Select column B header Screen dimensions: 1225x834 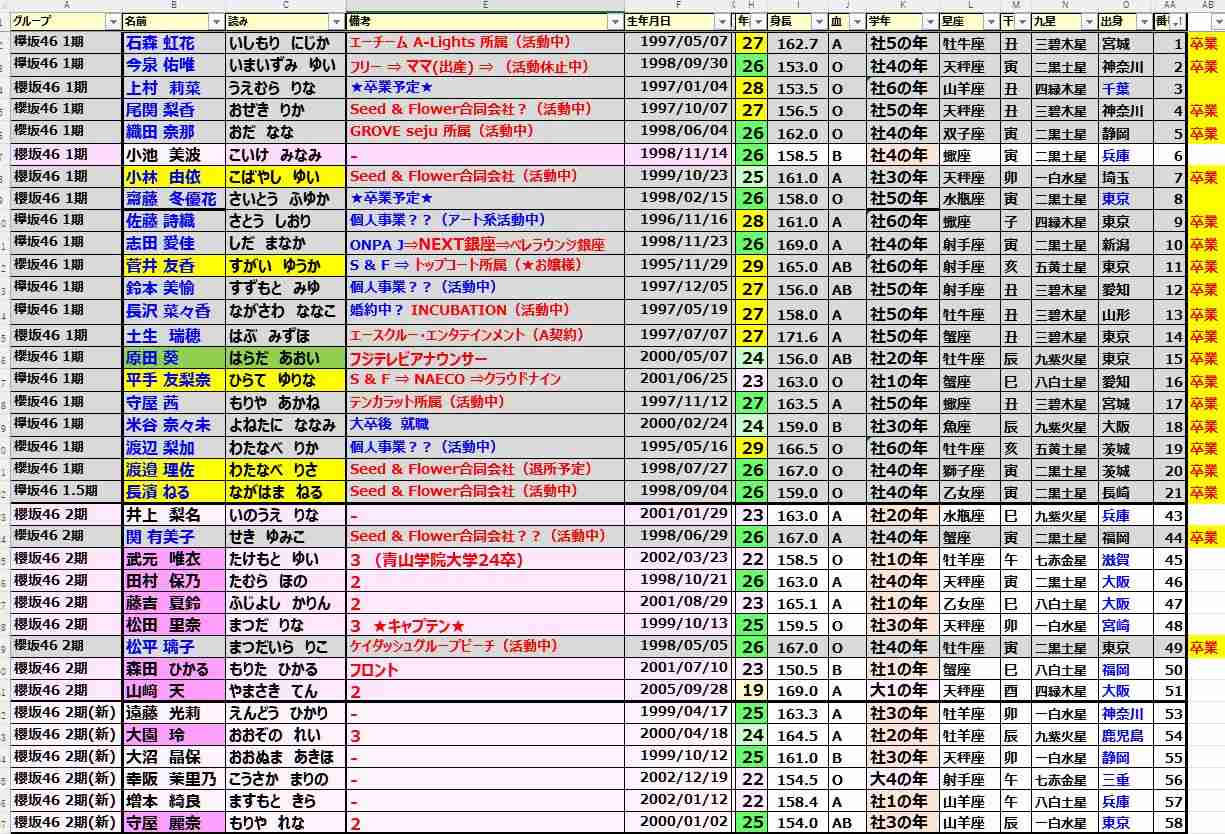click(174, 5)
